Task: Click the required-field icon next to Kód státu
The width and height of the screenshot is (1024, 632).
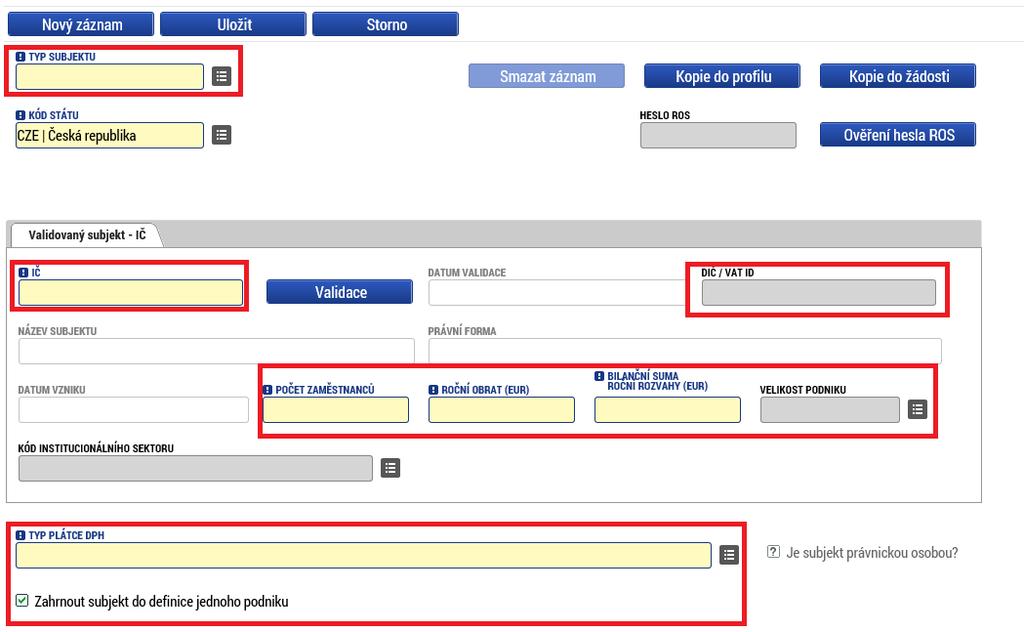Action: tap(20, 115)
